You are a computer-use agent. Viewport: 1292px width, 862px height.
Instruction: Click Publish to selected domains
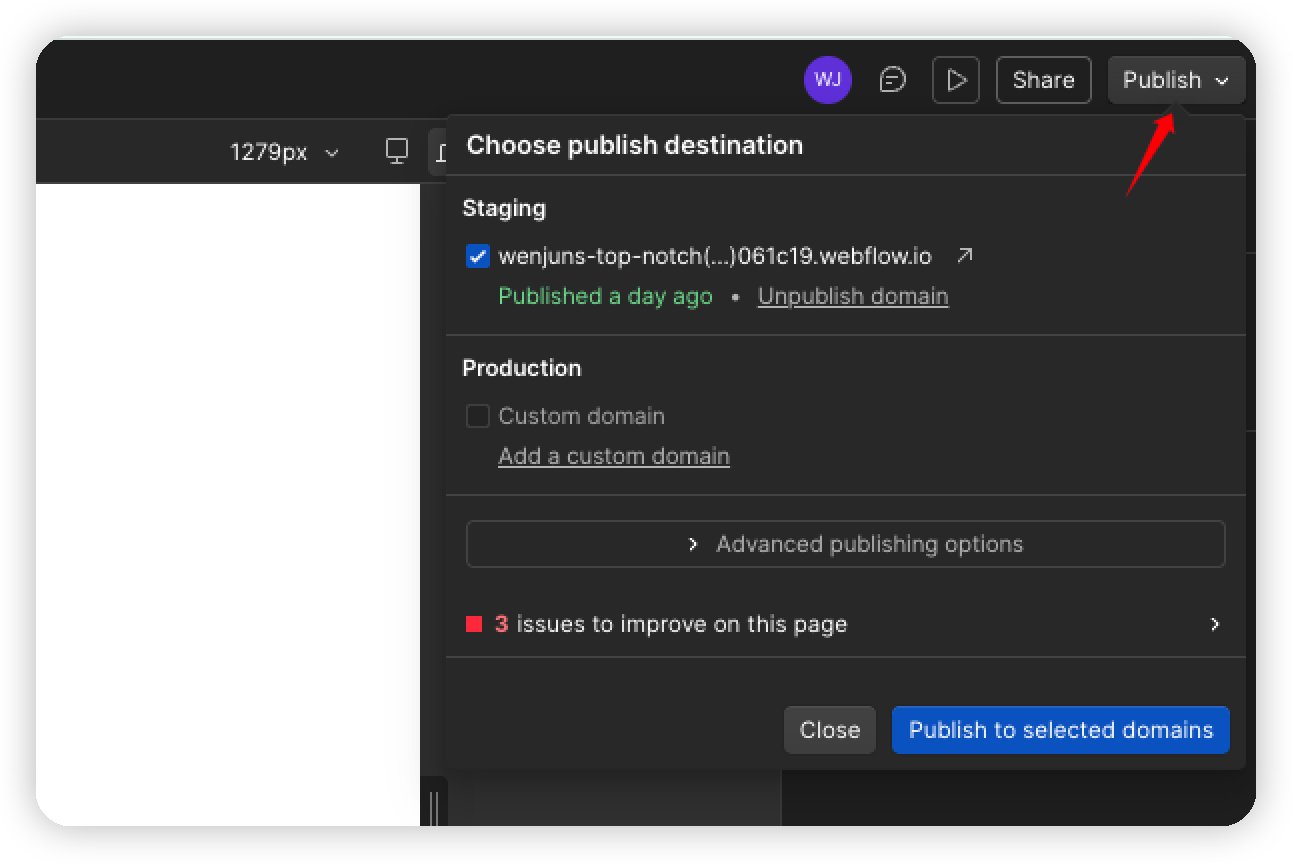point(1061,730)
